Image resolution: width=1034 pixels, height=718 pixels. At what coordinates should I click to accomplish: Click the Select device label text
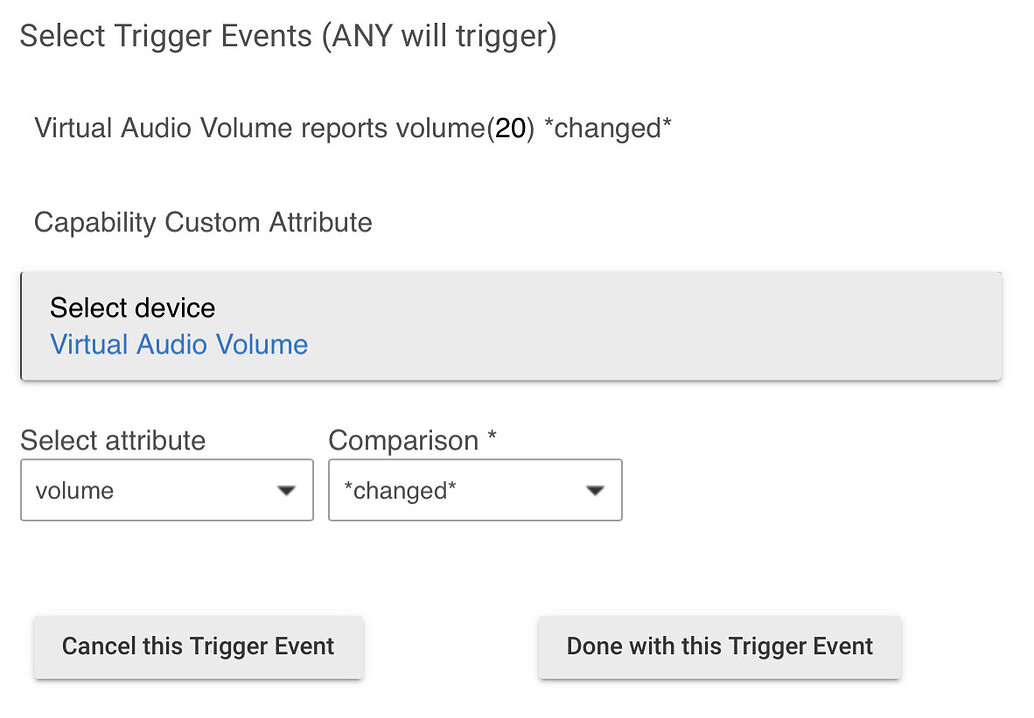pyautogui.click(x=132, y=307)
